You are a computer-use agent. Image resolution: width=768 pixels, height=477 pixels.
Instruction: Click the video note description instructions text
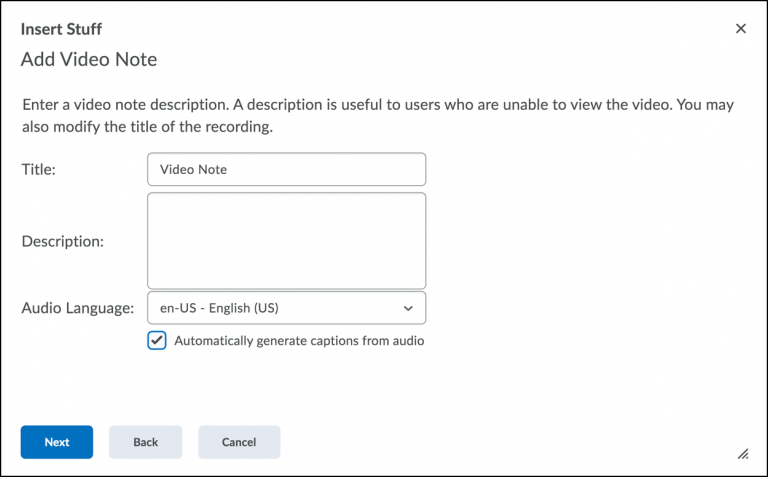click(378, 116)
